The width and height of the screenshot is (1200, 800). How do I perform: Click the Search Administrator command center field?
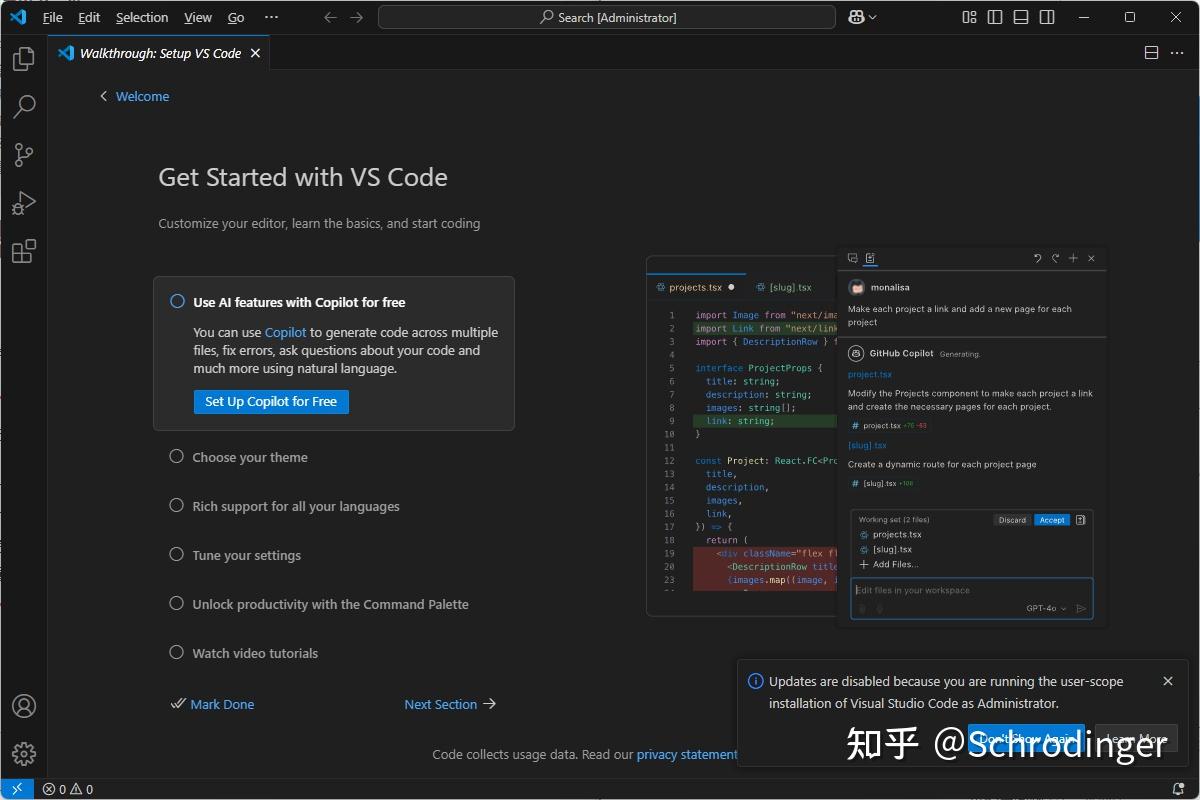606,17
